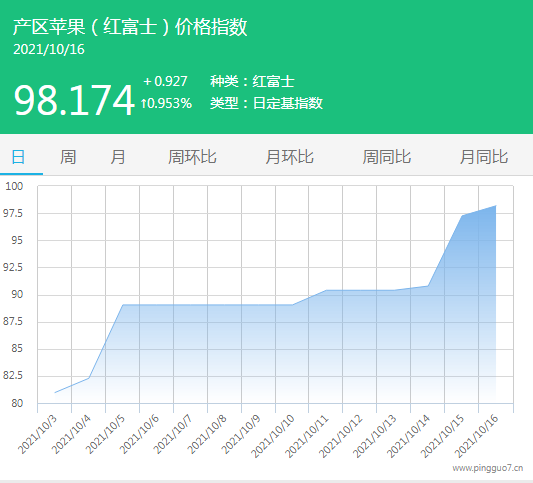Open the 周同比 tab
This screenshot has height=483, width=533.
[x=386, y=157]
